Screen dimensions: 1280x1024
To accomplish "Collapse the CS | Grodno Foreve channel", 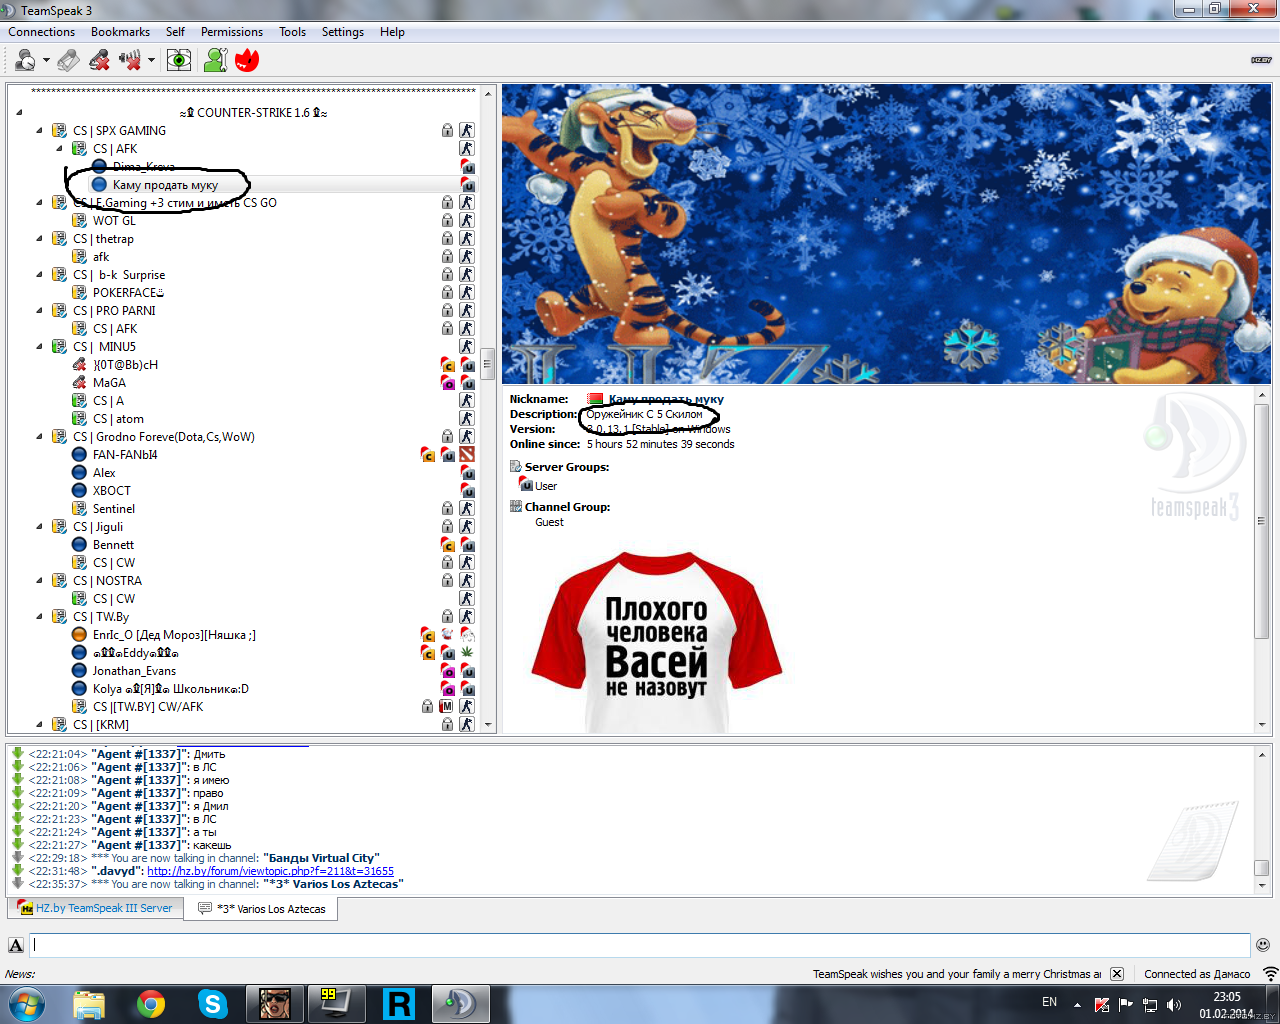I will [x=40, y=437].
